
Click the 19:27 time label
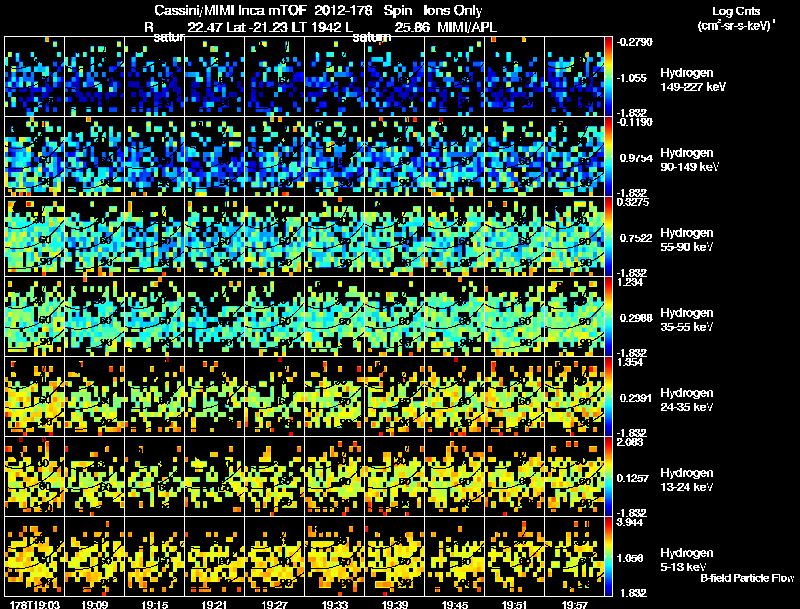274,604
